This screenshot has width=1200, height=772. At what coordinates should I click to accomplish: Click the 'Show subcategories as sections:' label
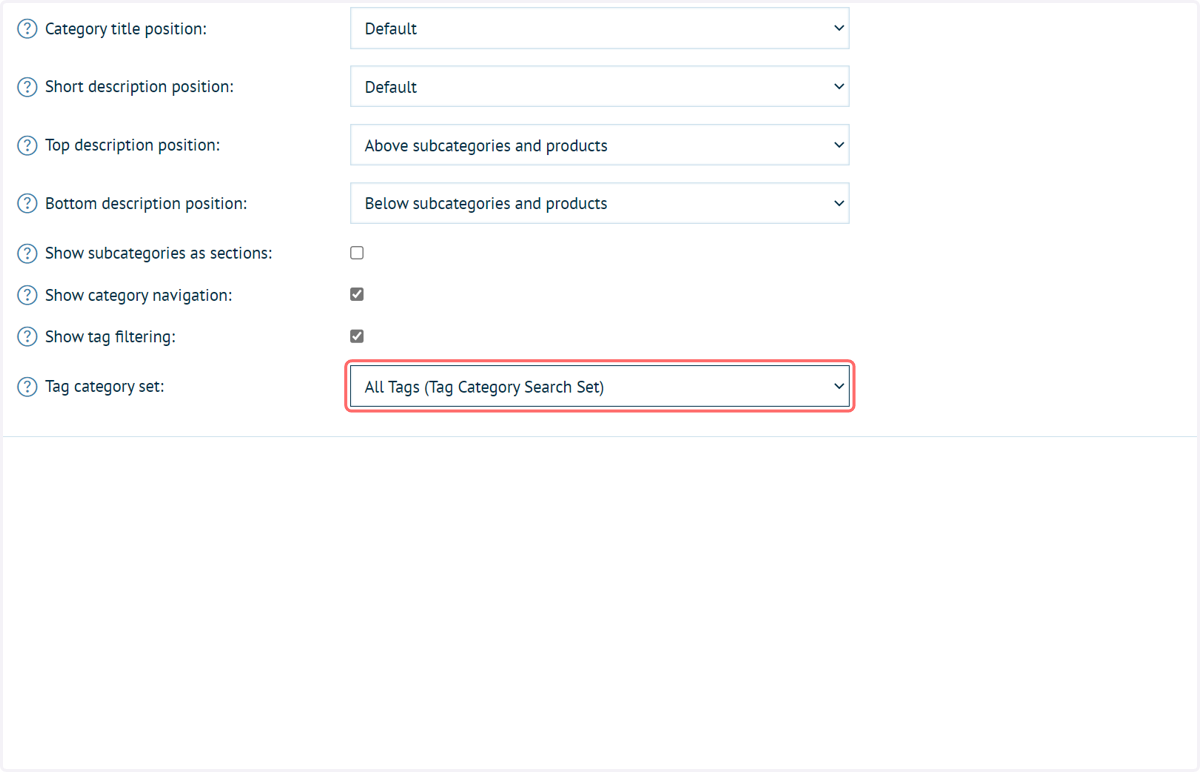158,253
